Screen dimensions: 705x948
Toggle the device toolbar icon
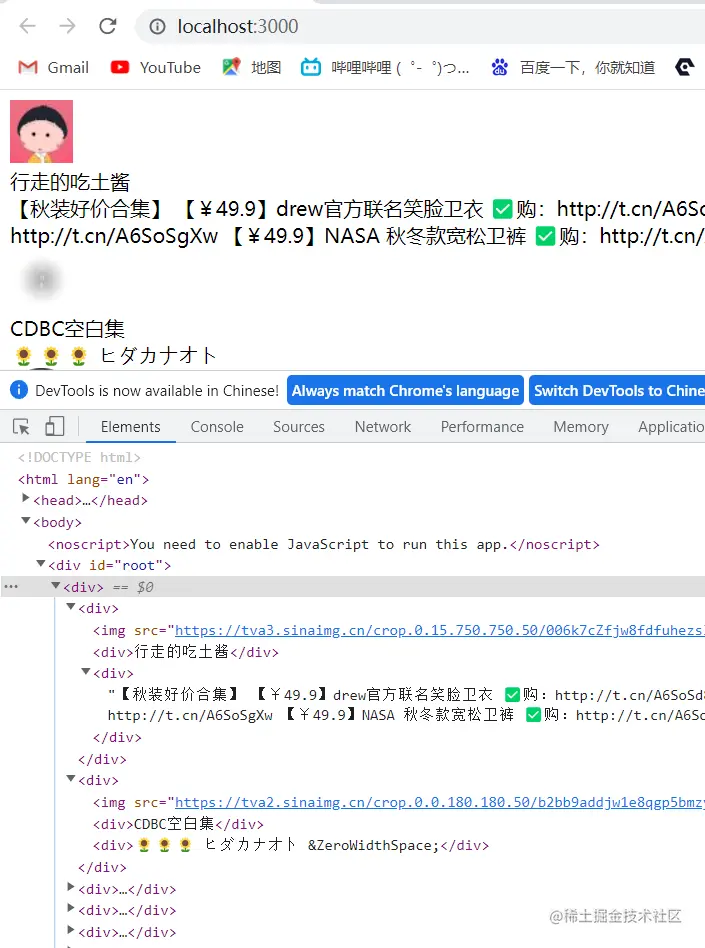[x=54, y=426]
